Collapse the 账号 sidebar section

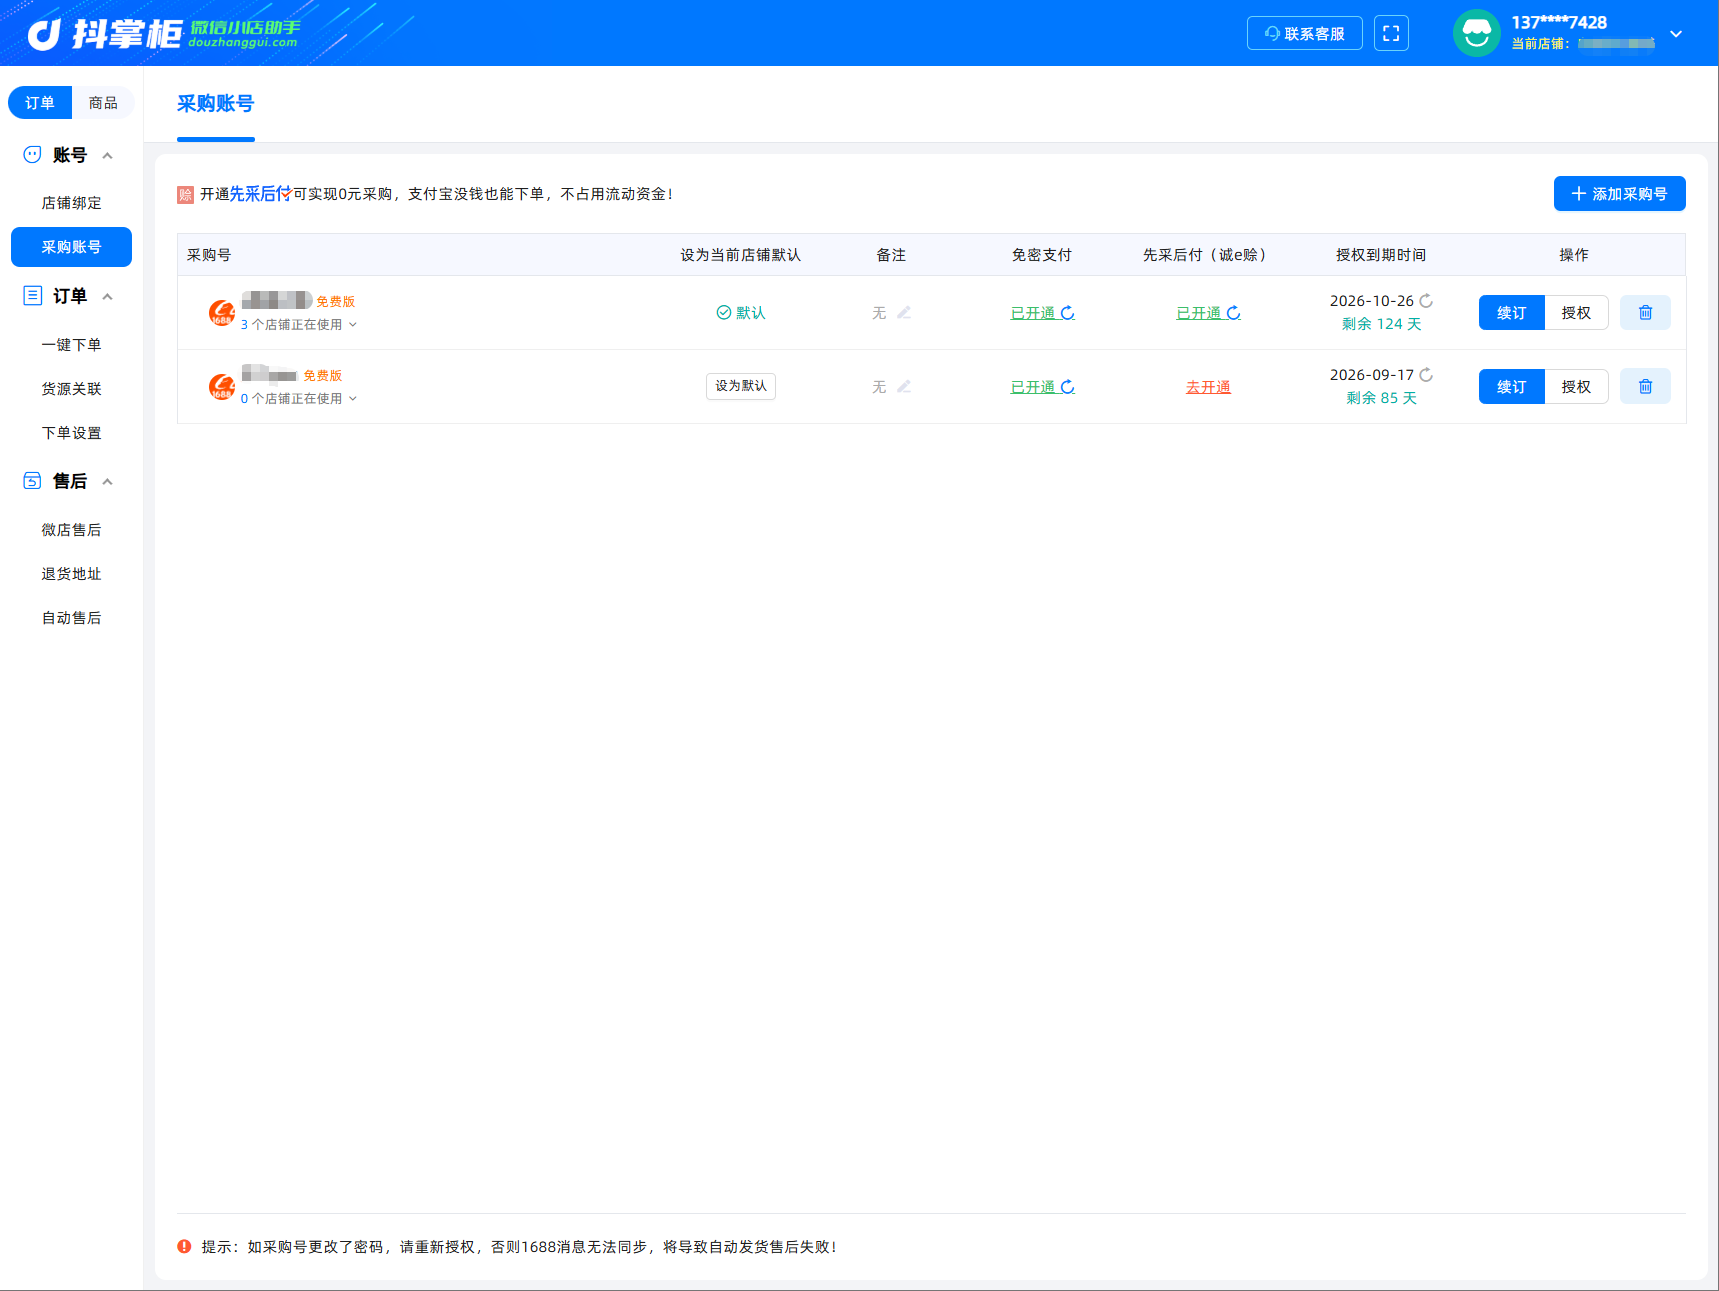click(107, 155)
